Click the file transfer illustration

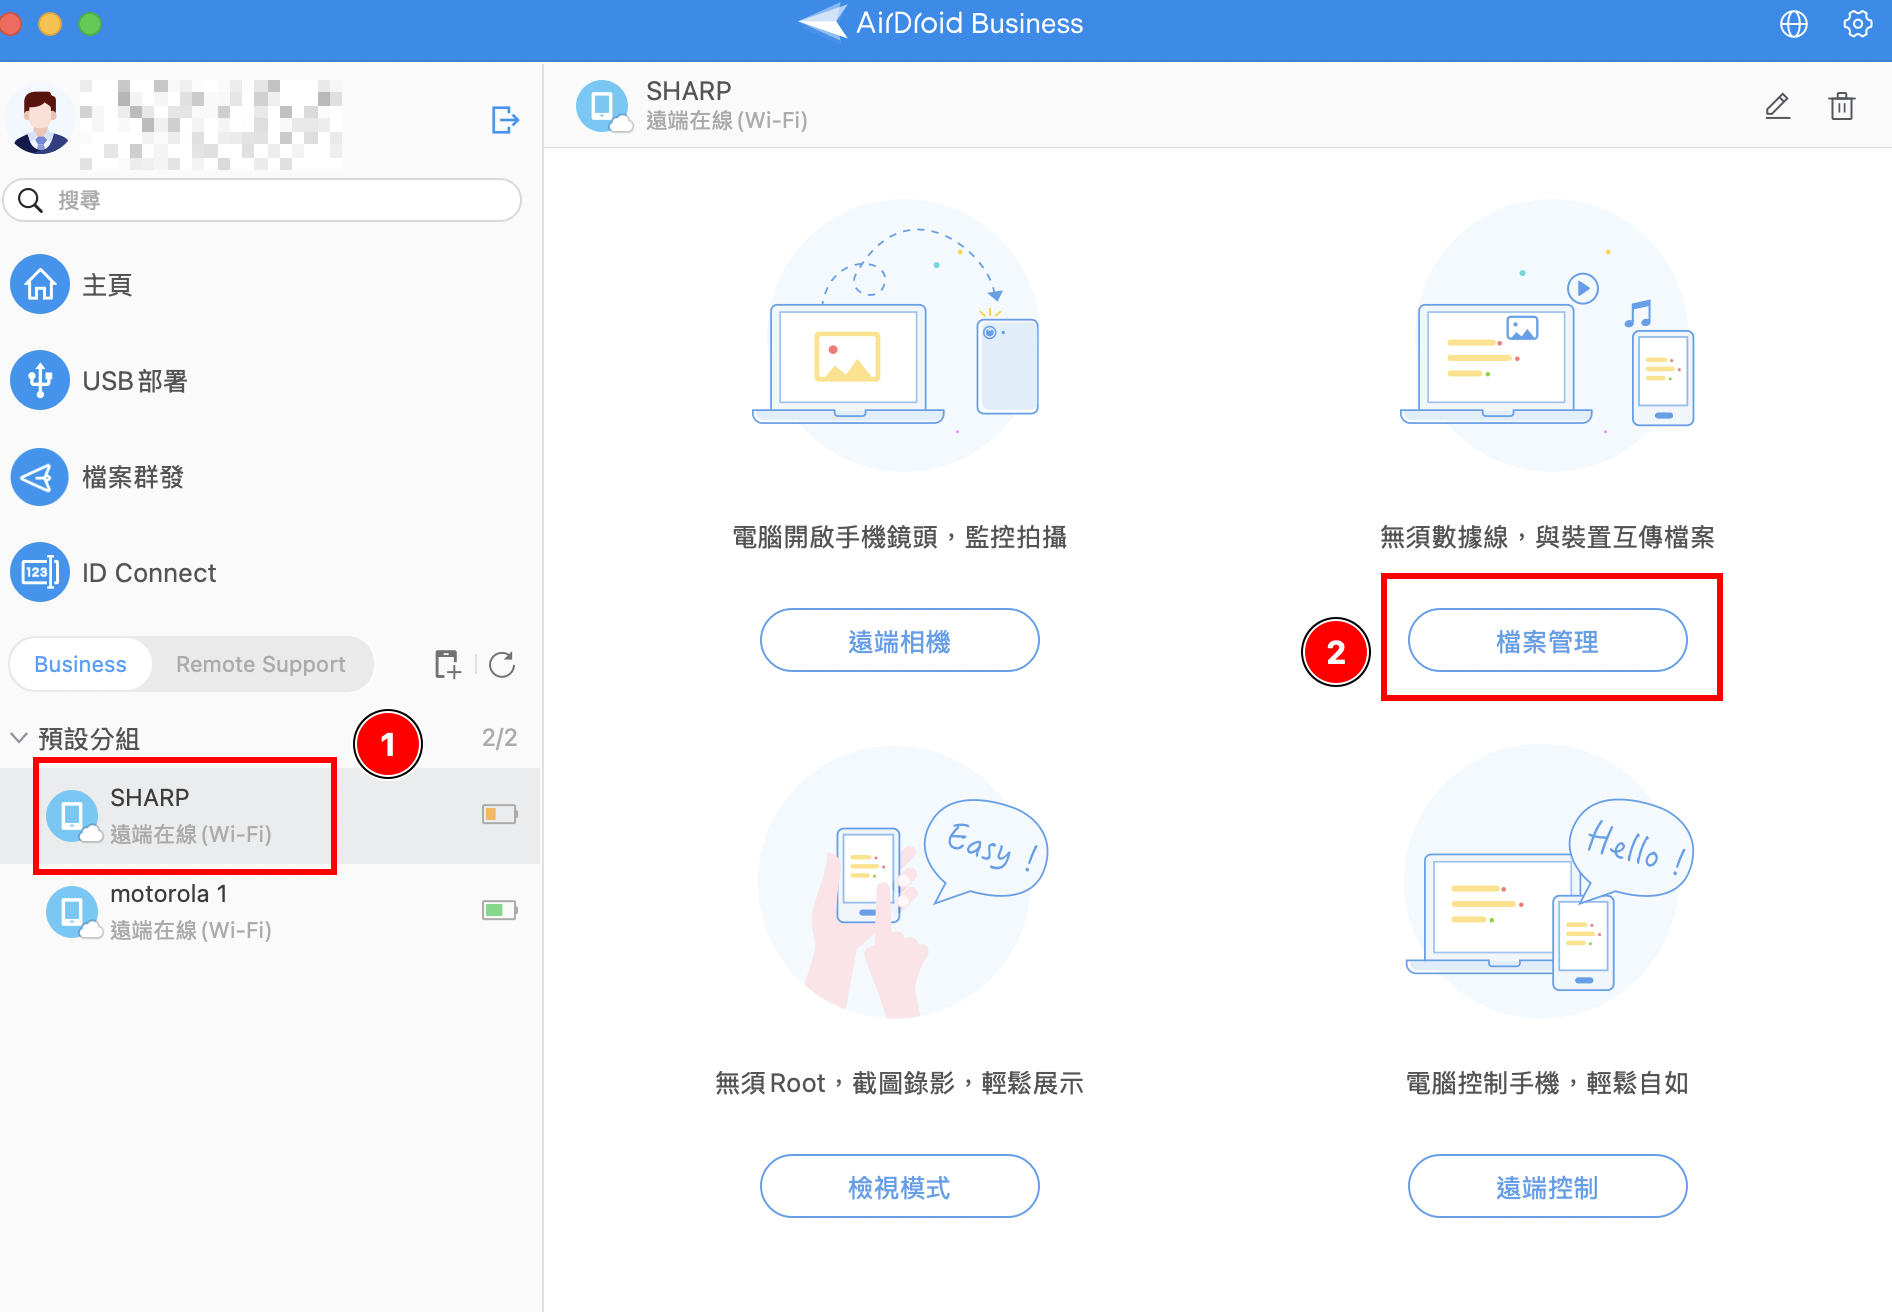point(1548,336)
